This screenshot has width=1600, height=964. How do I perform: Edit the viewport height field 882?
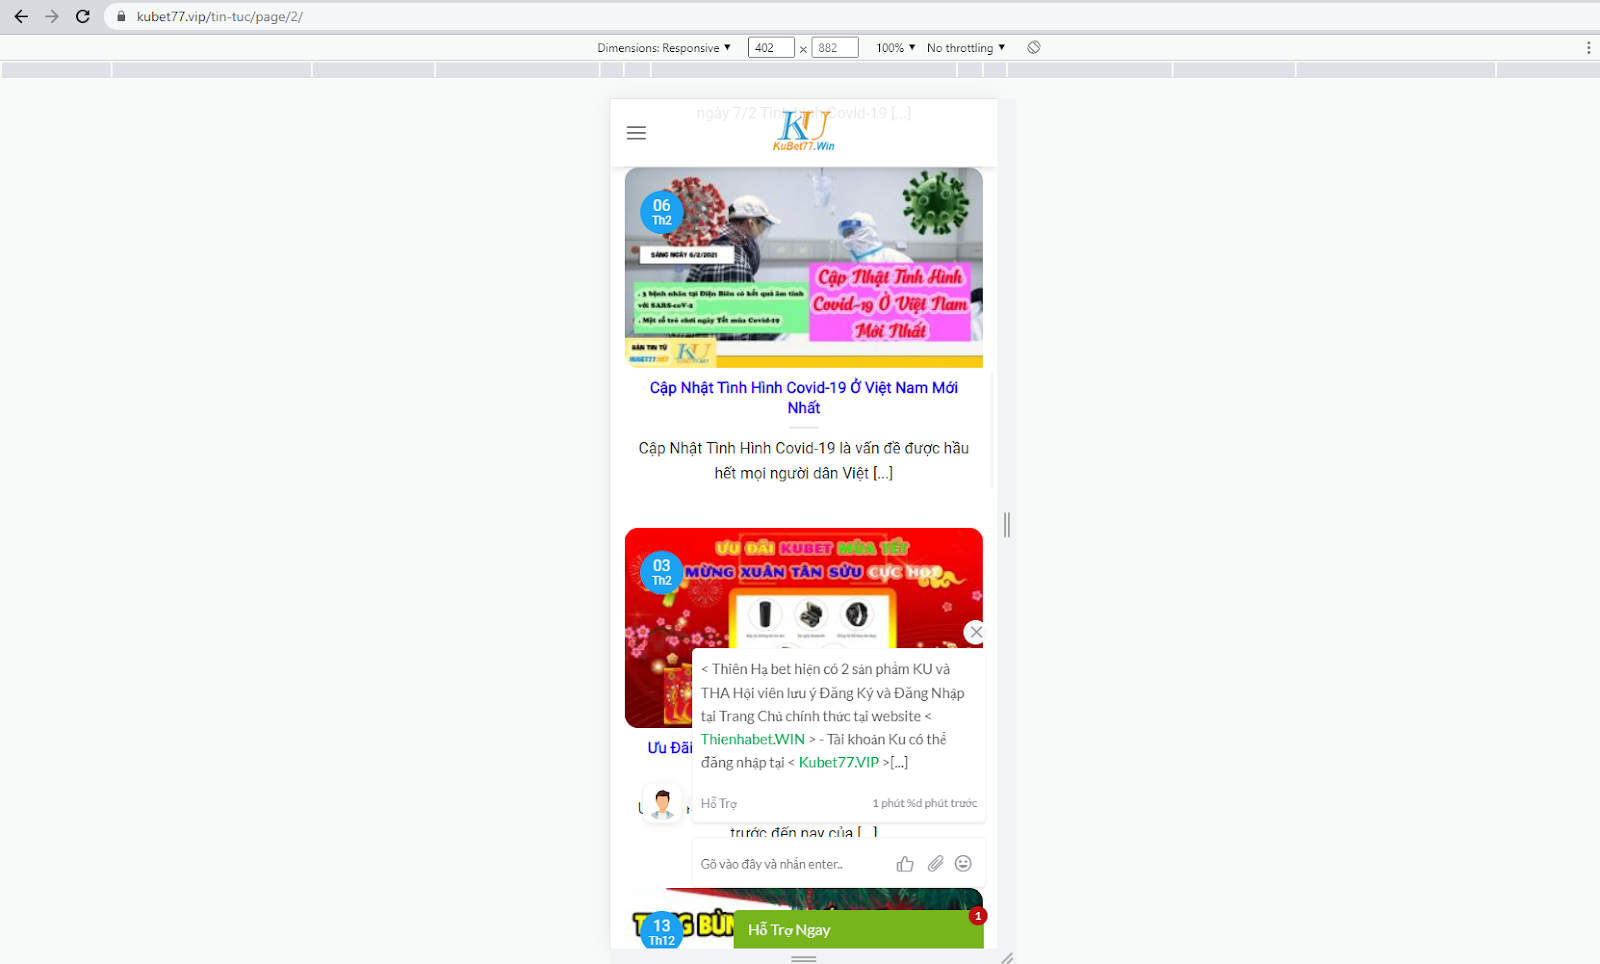[x=835, y=48]
